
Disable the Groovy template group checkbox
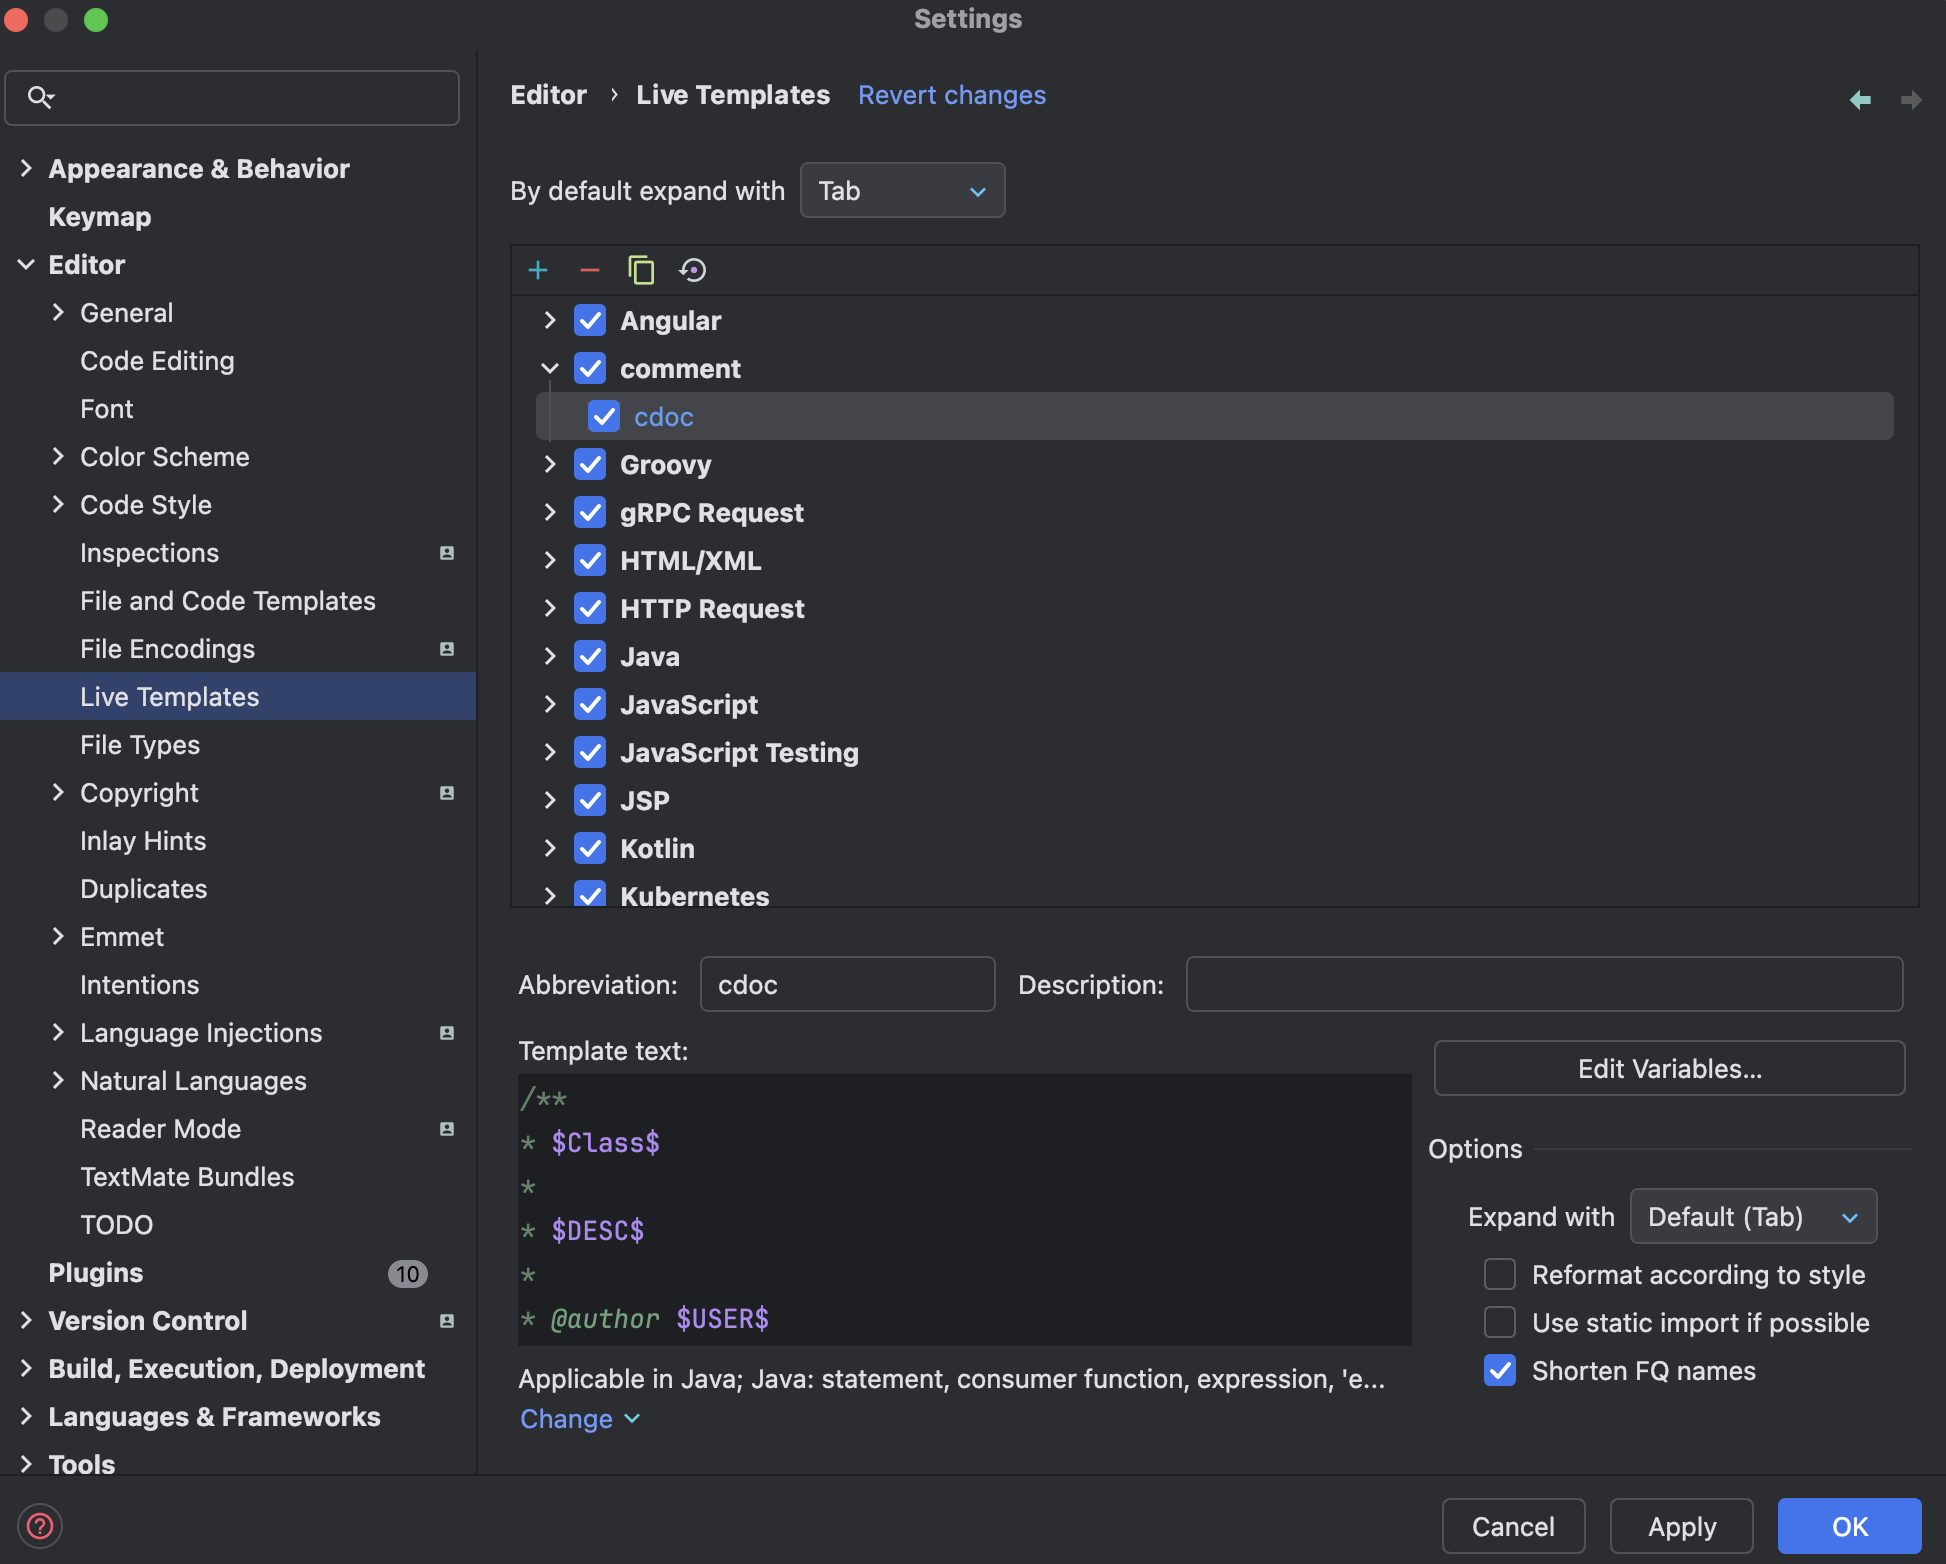click(x=590, y=464)
